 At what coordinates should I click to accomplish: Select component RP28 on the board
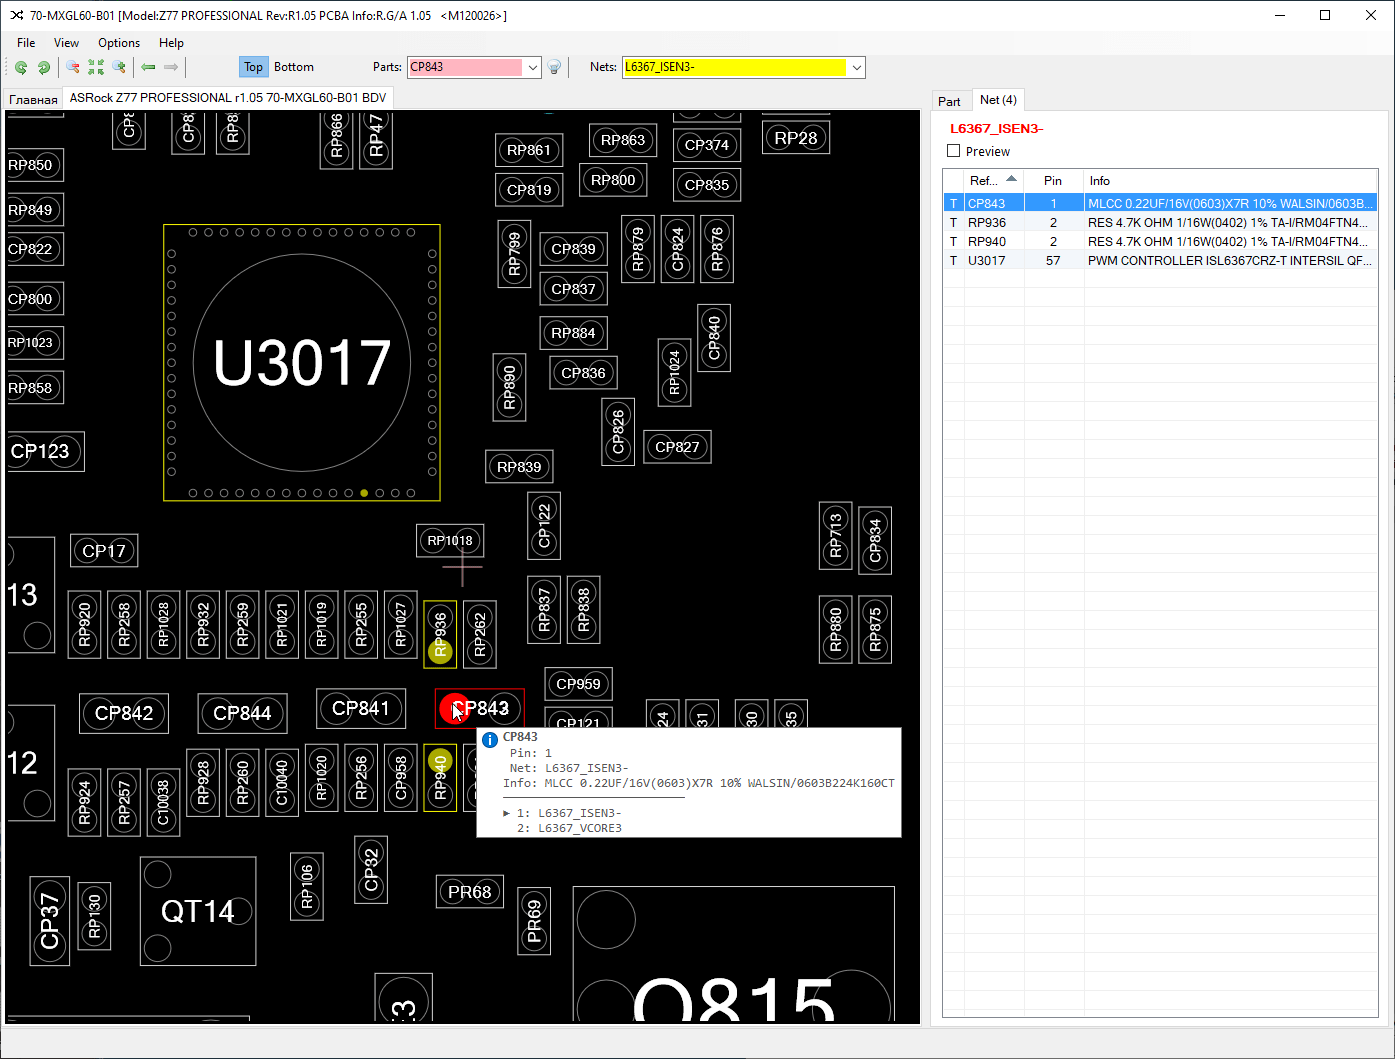point(796,138)
